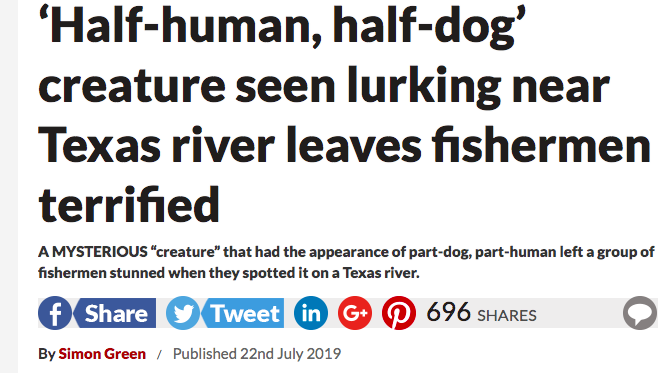This screenshot has width=671, height=373.
Task: Click the round Facebook logo icon
Action: (x=55, y=313)
